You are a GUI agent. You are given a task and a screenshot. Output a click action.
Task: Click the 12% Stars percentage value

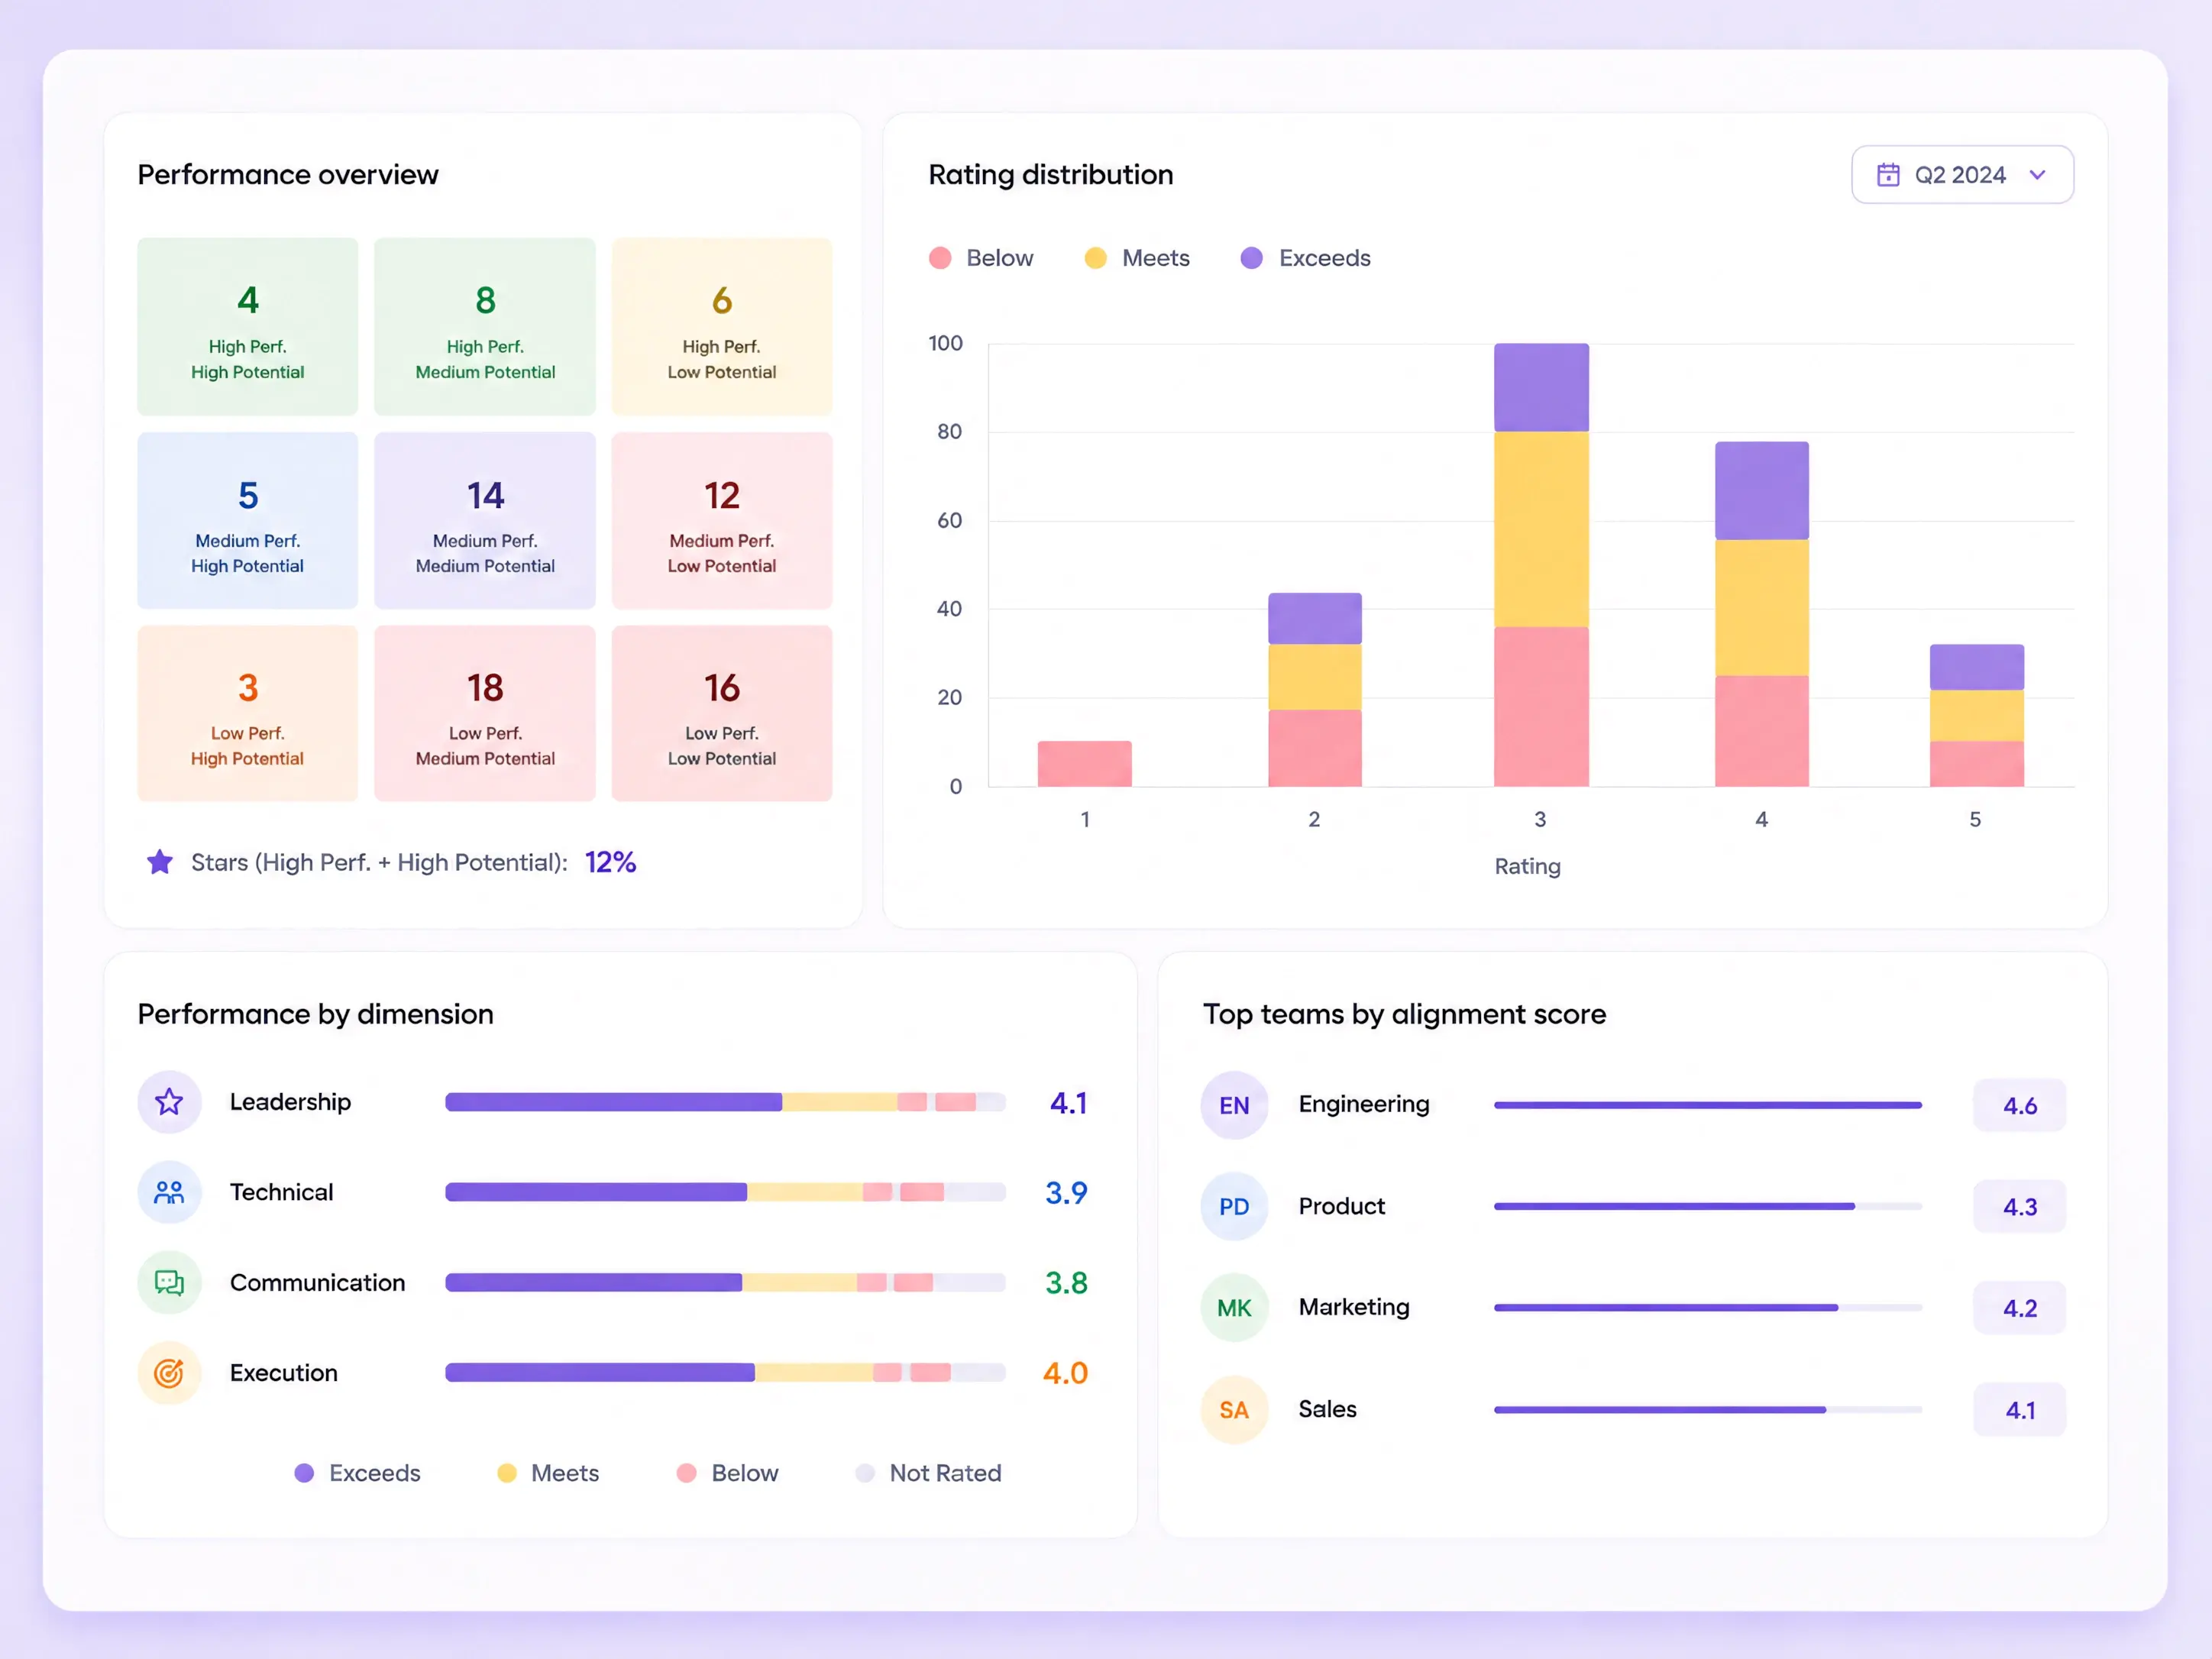pos(610,862)
